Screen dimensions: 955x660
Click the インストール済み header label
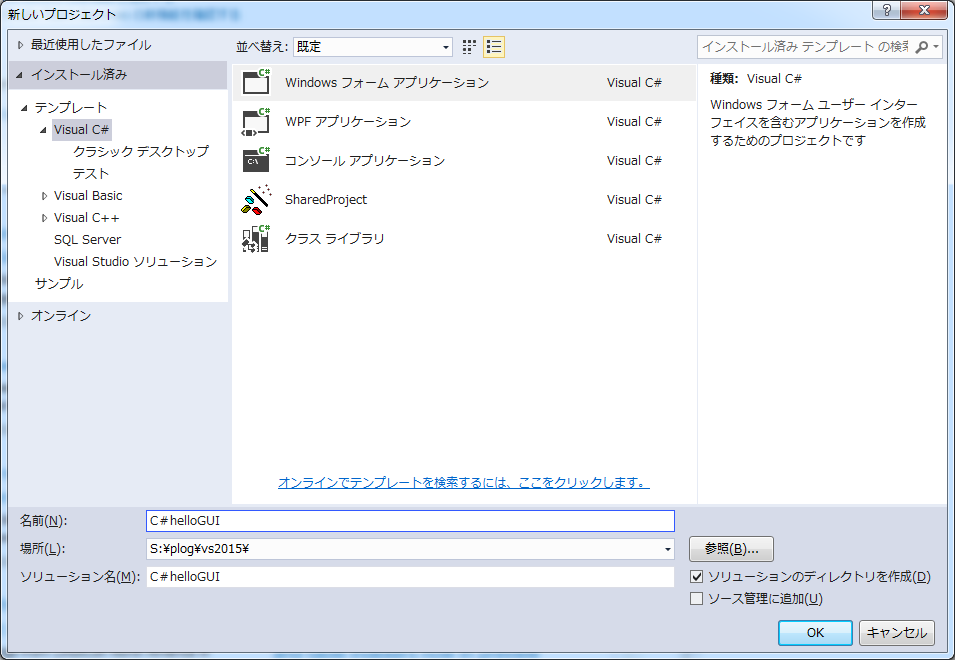(79, 75)
